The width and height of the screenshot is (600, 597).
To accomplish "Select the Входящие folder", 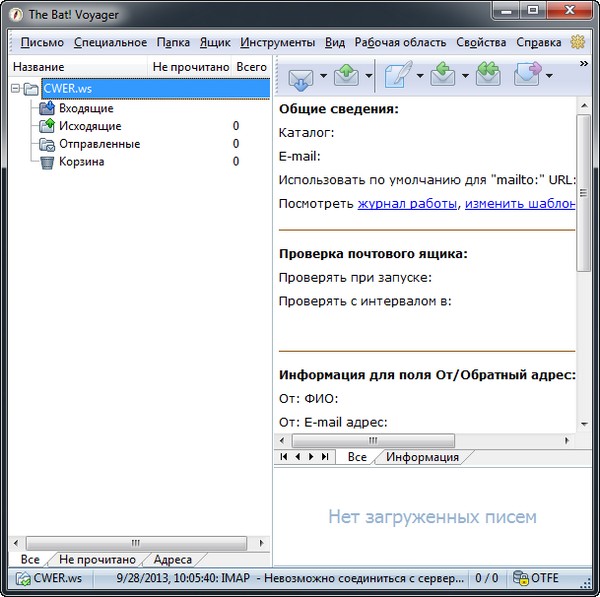I will [x=85, y=108].
